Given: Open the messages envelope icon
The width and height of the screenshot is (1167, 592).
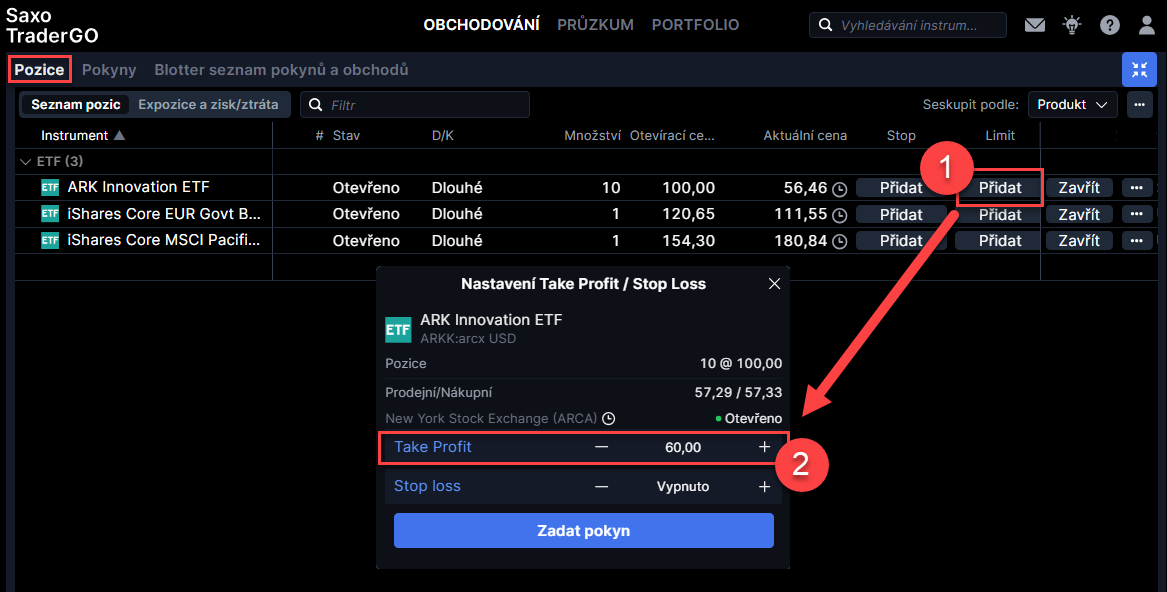Looking at the screenshot, I should [1035, 25].
